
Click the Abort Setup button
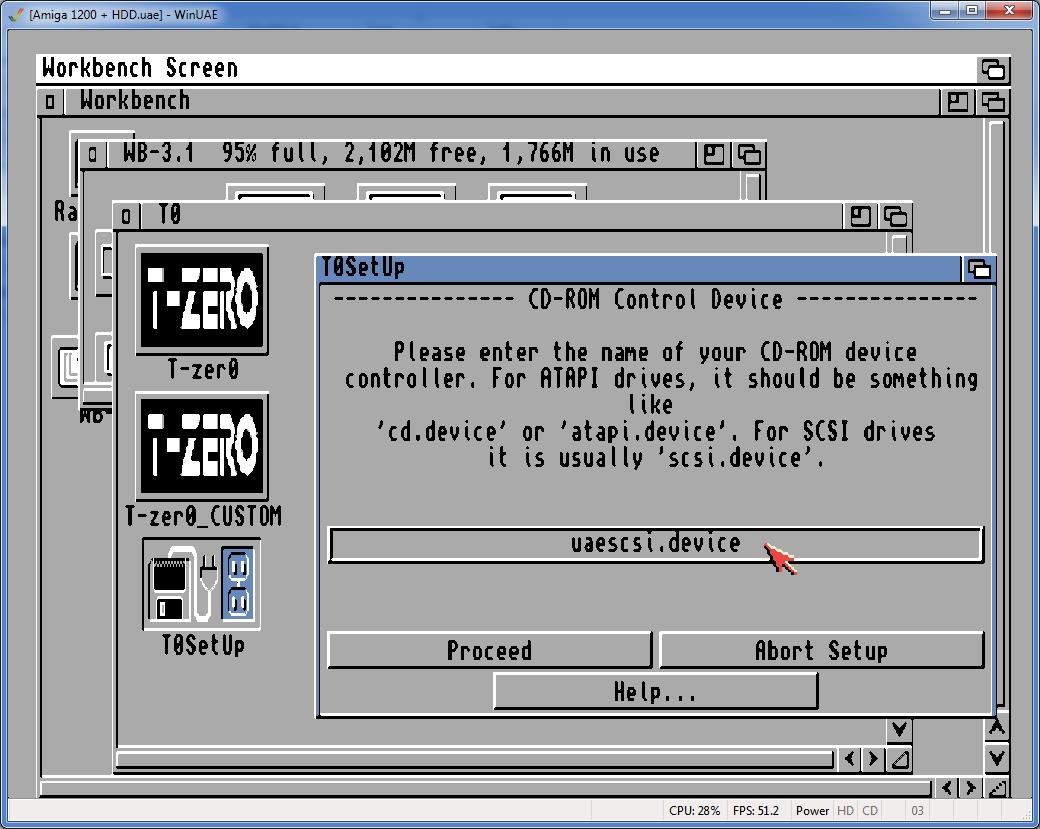(x=821, y=650)
